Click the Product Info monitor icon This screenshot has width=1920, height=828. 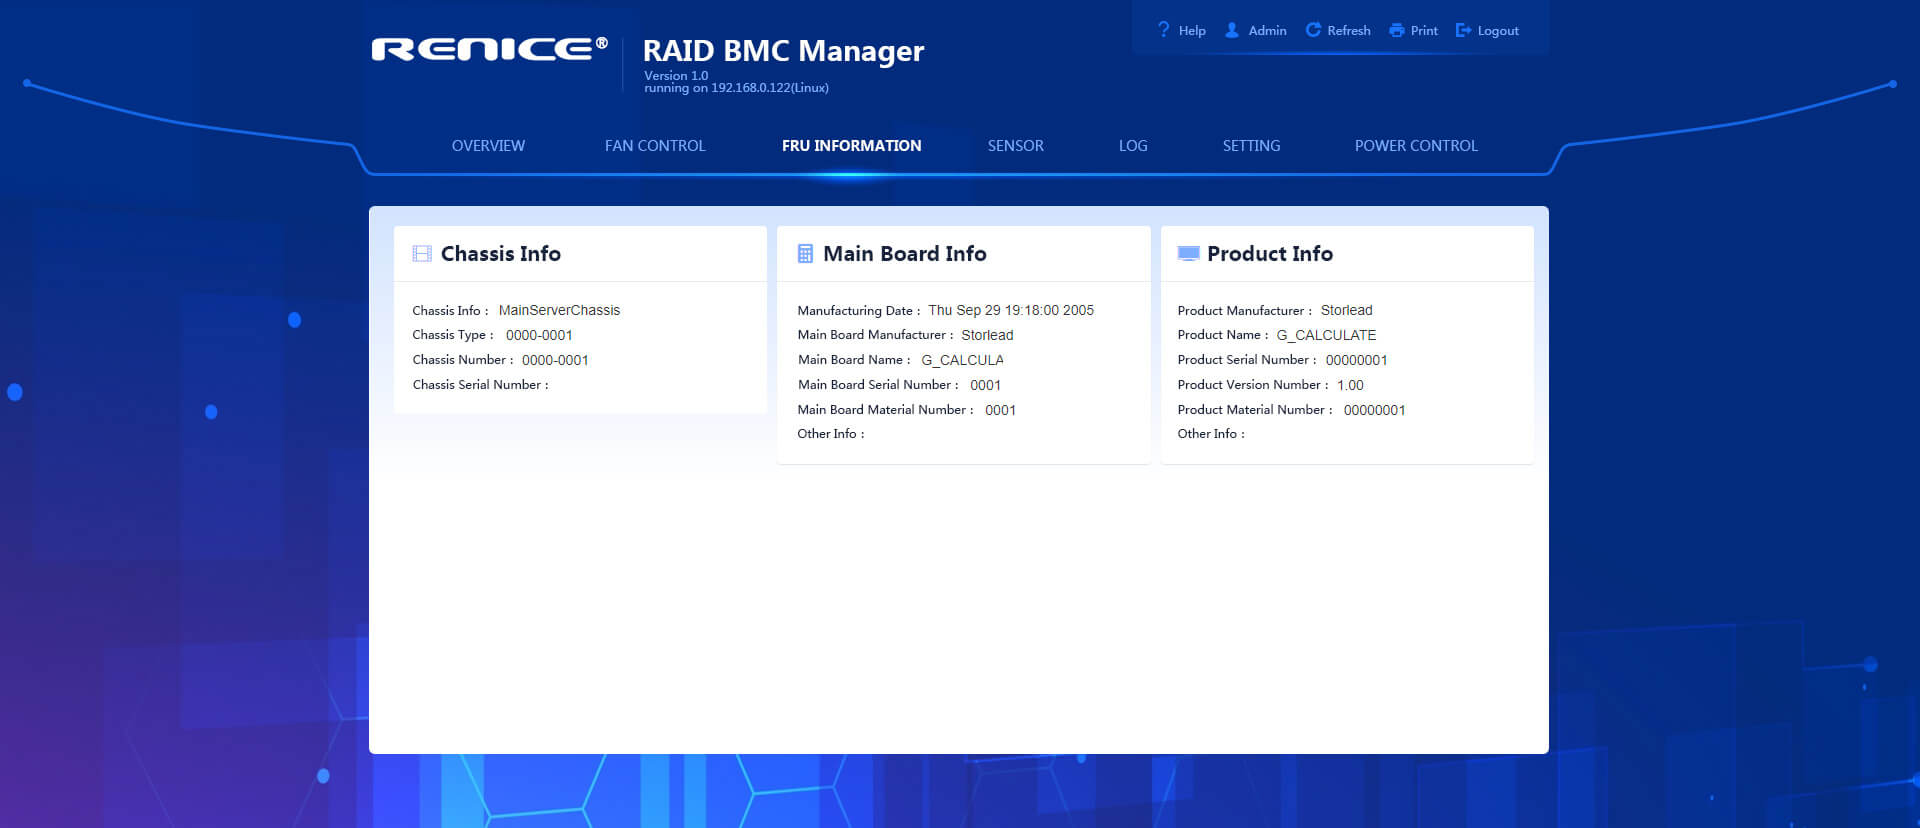(x=1188, y=254)
